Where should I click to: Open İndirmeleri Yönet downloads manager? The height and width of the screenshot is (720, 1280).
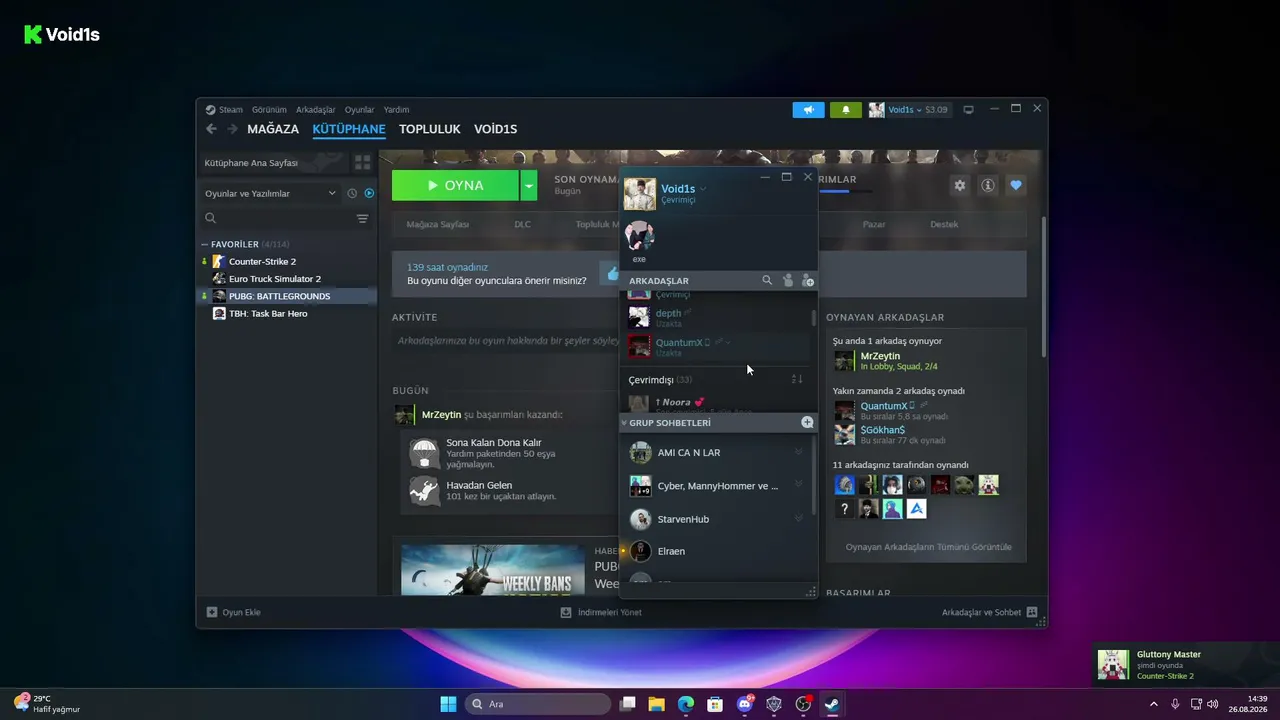tap(601, 612)
